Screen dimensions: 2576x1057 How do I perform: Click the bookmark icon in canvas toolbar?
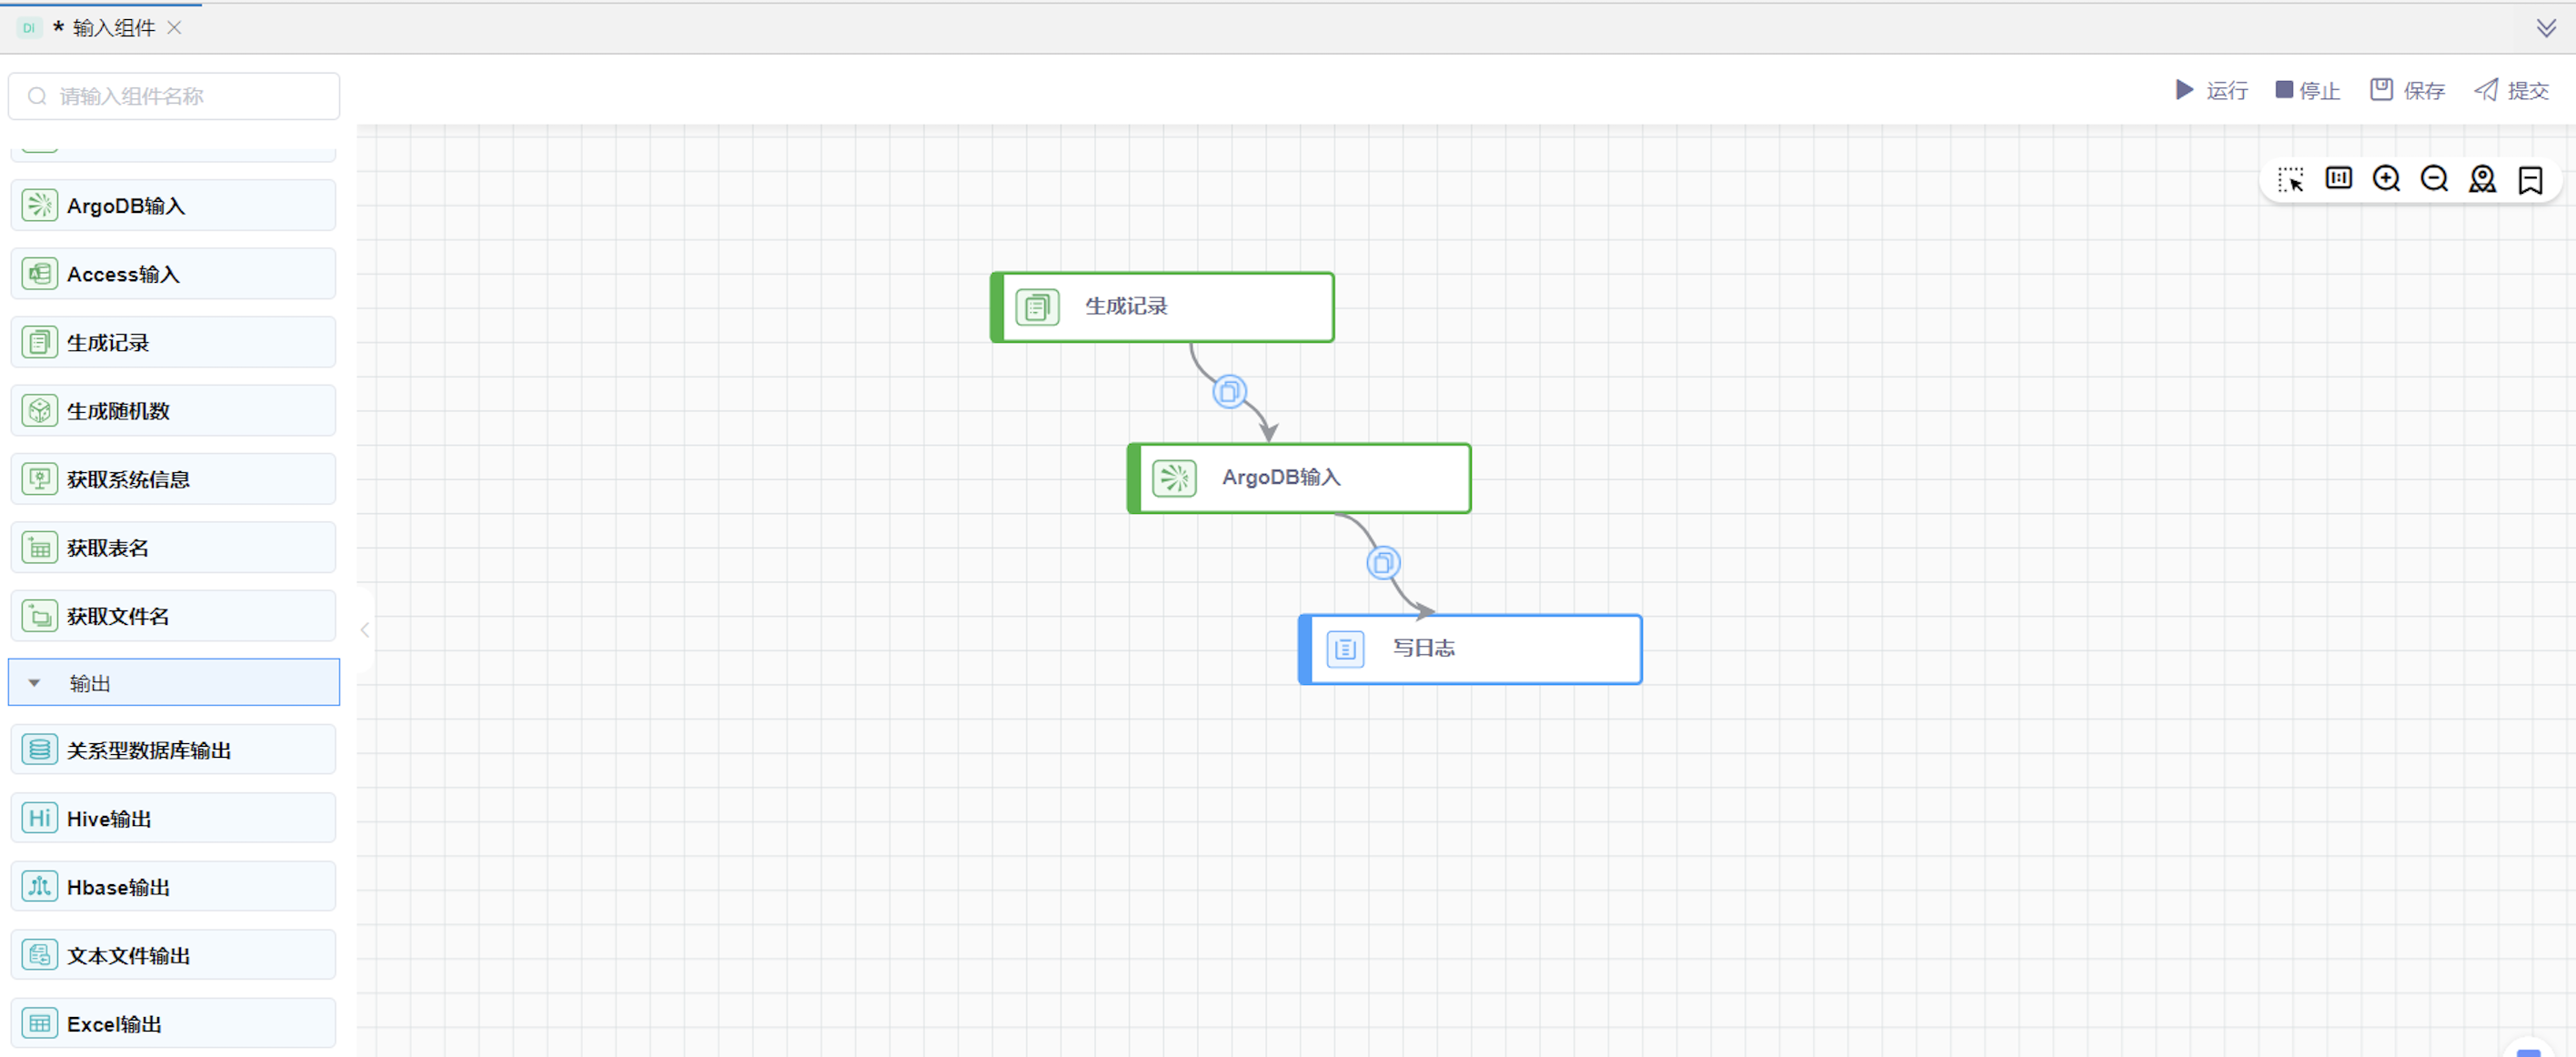(2530, 180)
